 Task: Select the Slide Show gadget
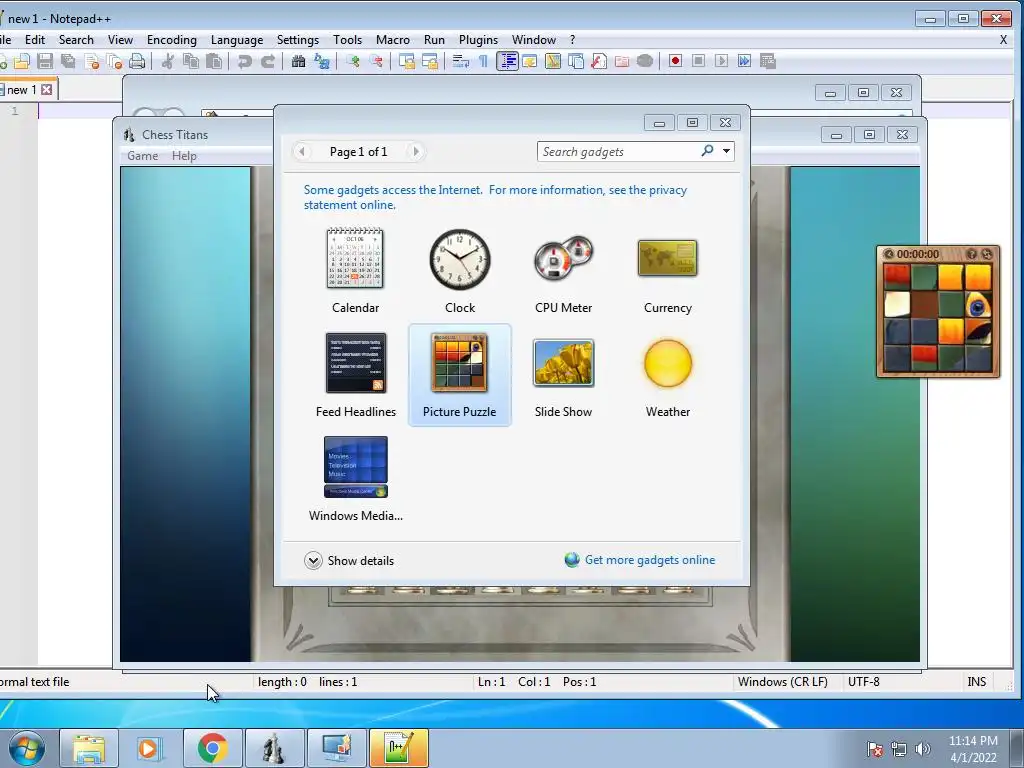564,375
